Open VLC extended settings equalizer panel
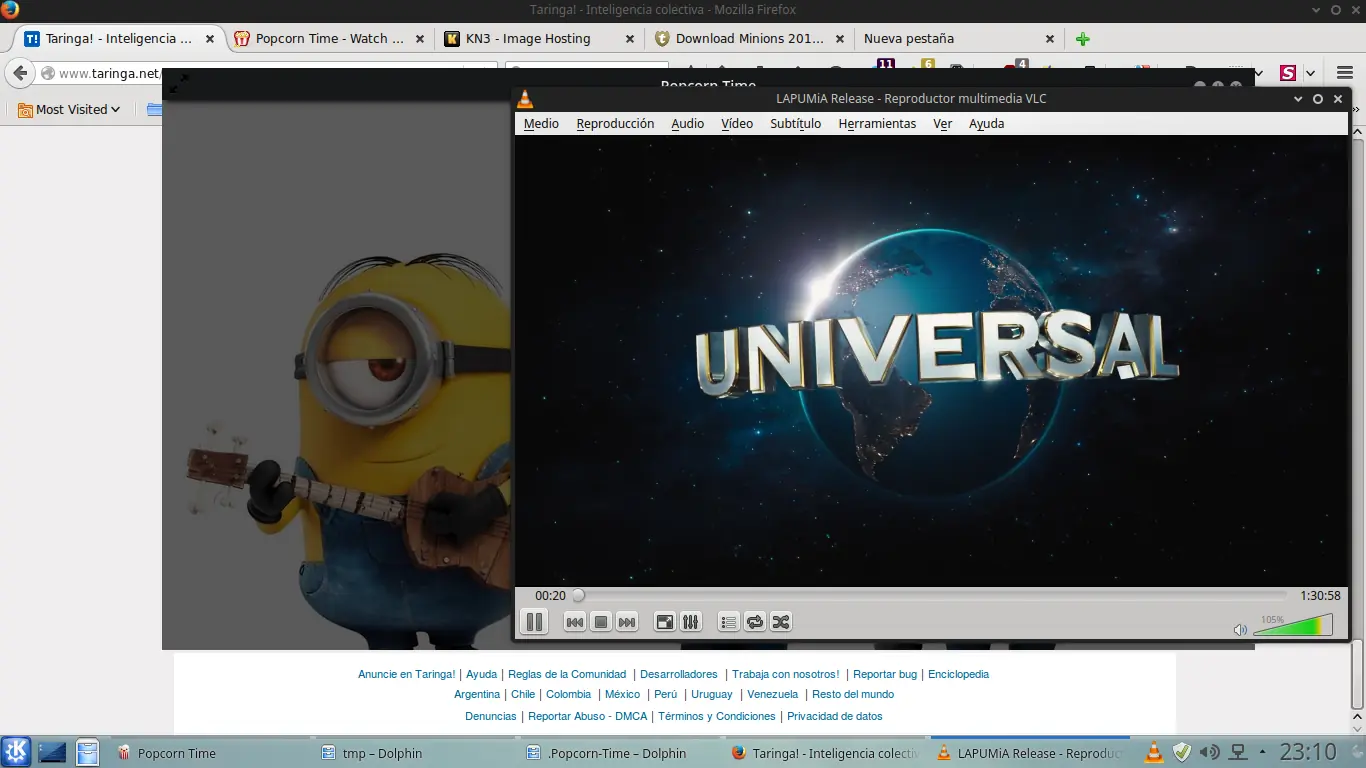1366x768 pixels. pyautogui.click(x=691, y=622)
